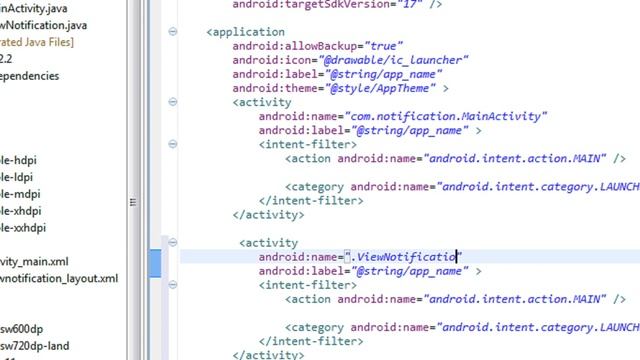Select the le-ldpi folder
The image size is (640, 360).
coord(16,177)
